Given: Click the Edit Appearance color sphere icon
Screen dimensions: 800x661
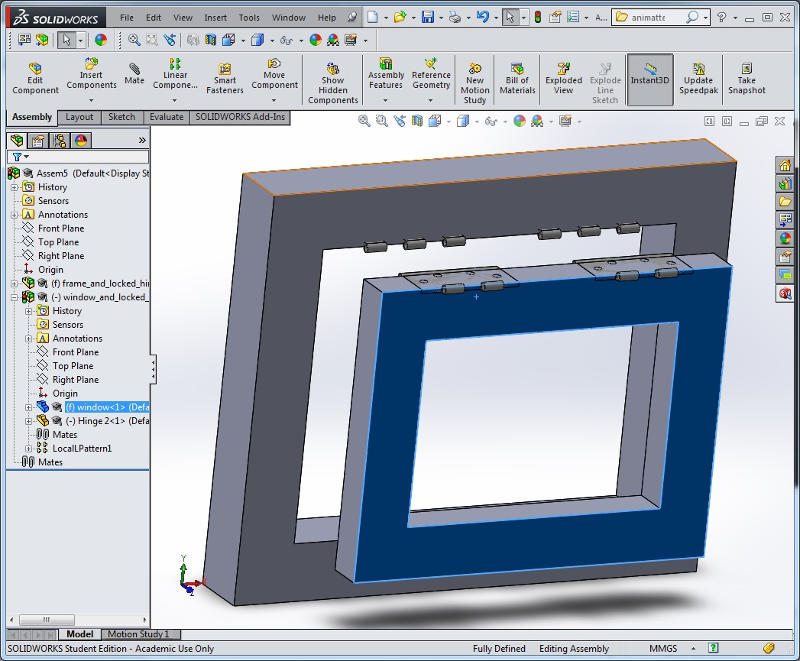Looking at the screenshot, I should point(101,40).
